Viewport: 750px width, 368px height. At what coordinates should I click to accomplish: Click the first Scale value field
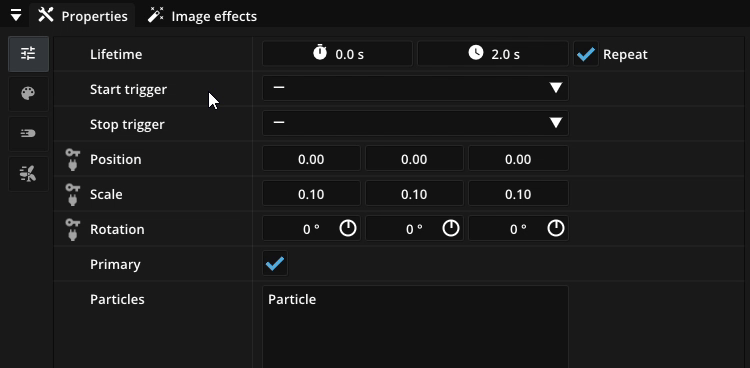311,194
